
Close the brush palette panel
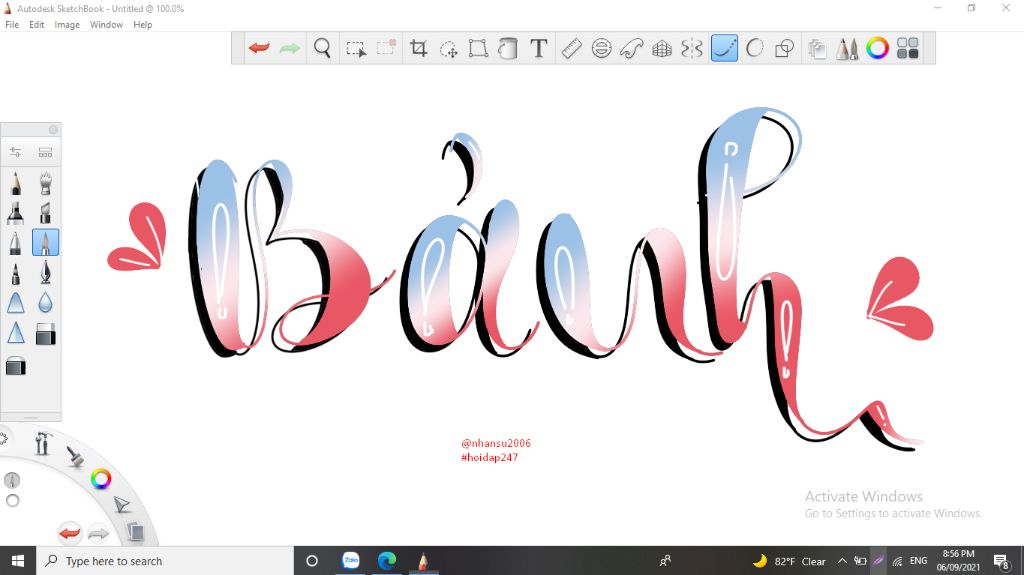click(54, 129)
